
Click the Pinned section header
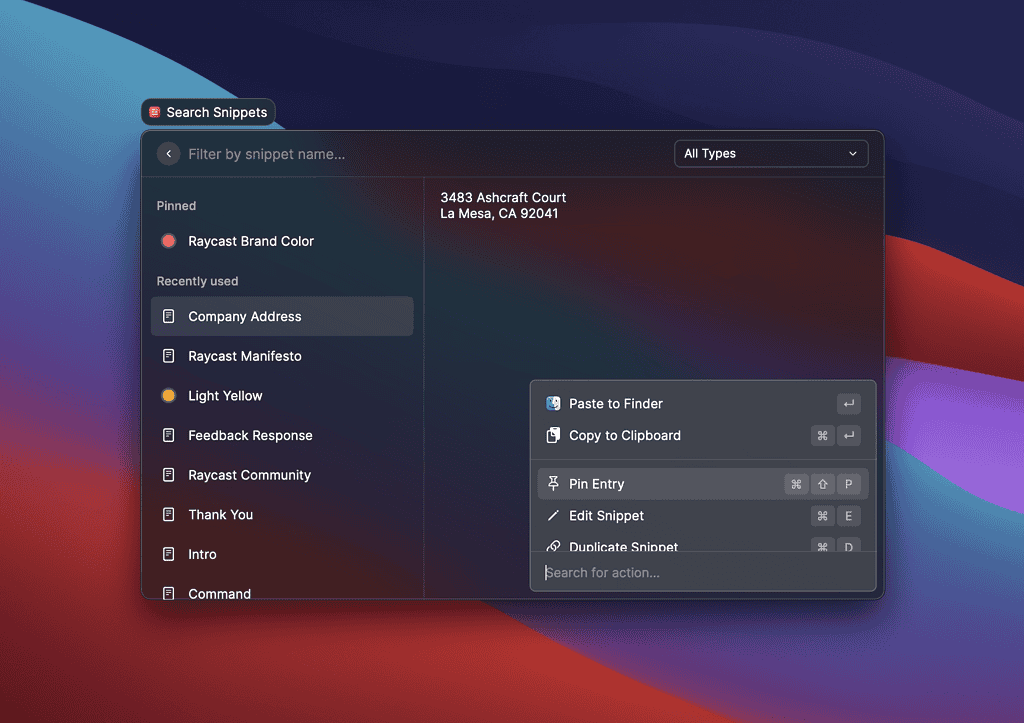176,206
